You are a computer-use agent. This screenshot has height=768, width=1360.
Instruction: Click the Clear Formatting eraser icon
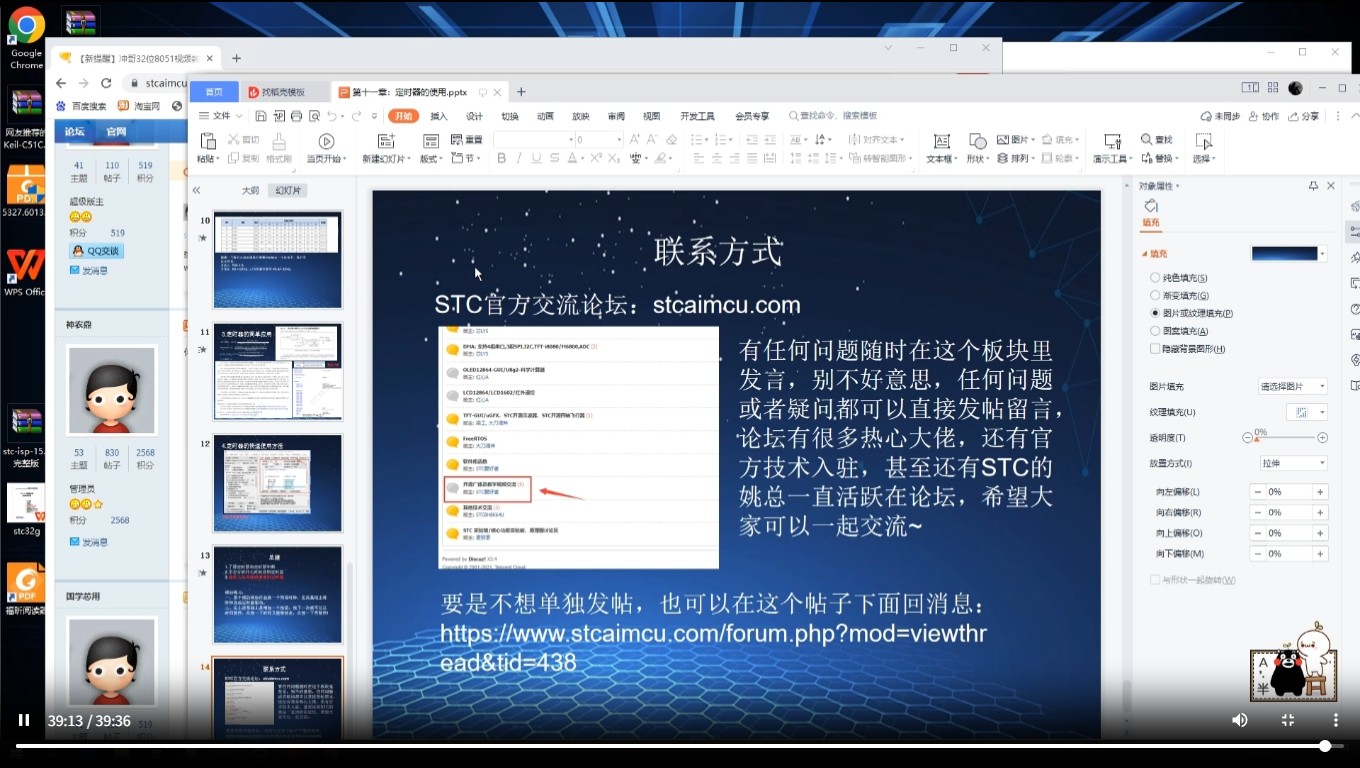coord(672,140)
